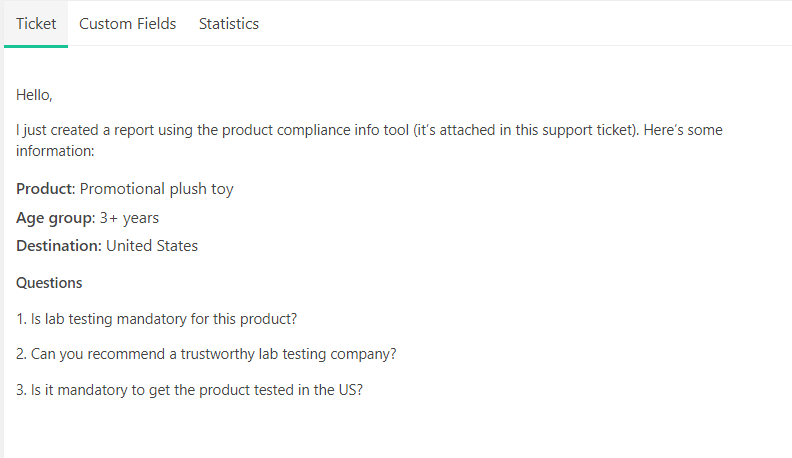Click the bold "Destination:" label
The image size is (792, 458).
[x=59, y=246]
